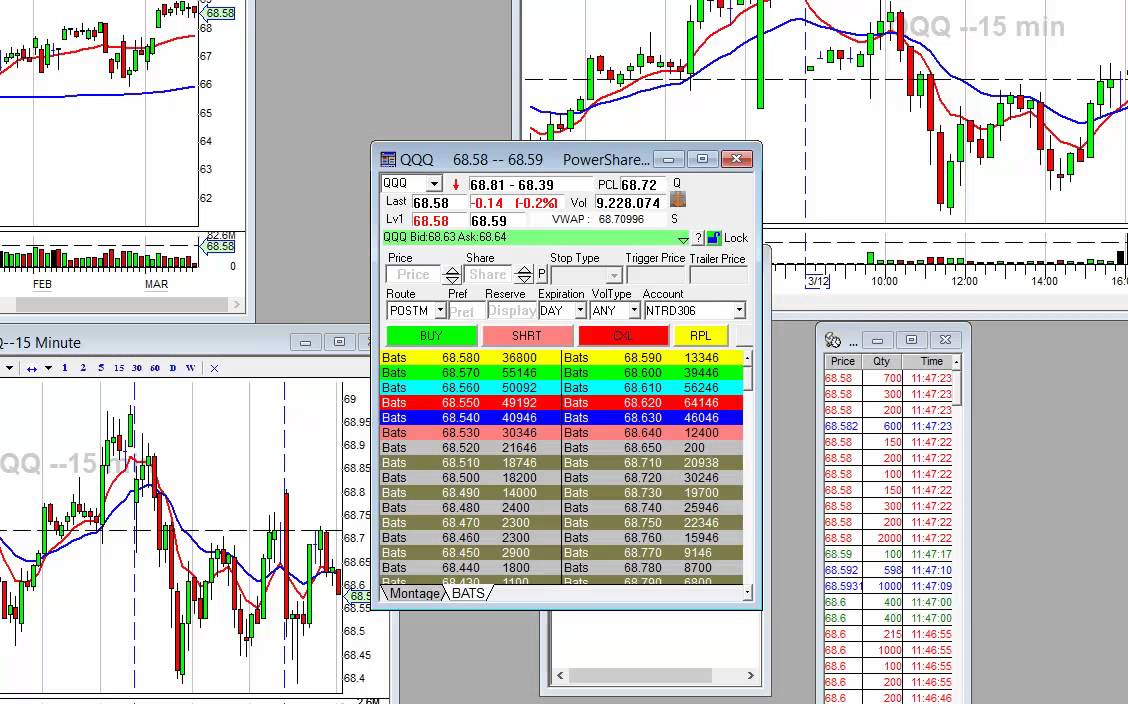
Task: Open the first chart toolbar dropdown arrow
Action: (9, 368)
